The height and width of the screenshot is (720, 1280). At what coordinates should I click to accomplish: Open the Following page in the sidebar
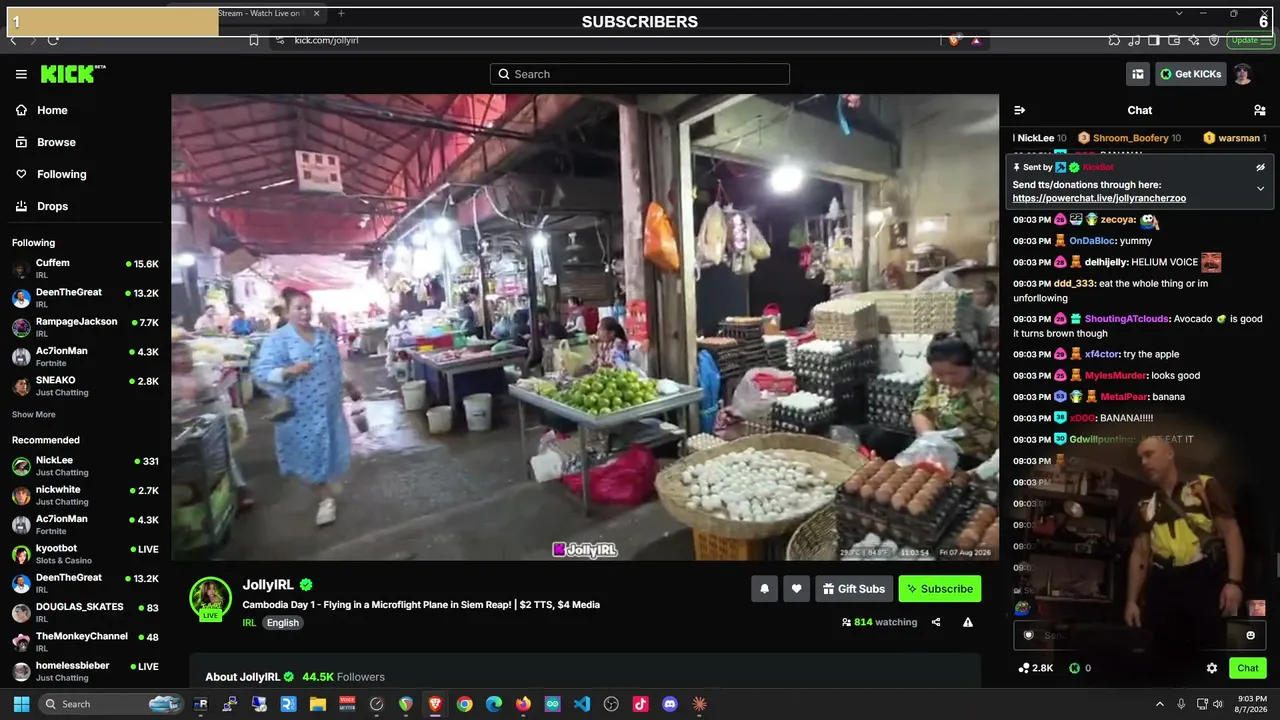pyautogui.click(x=62, y=174)
